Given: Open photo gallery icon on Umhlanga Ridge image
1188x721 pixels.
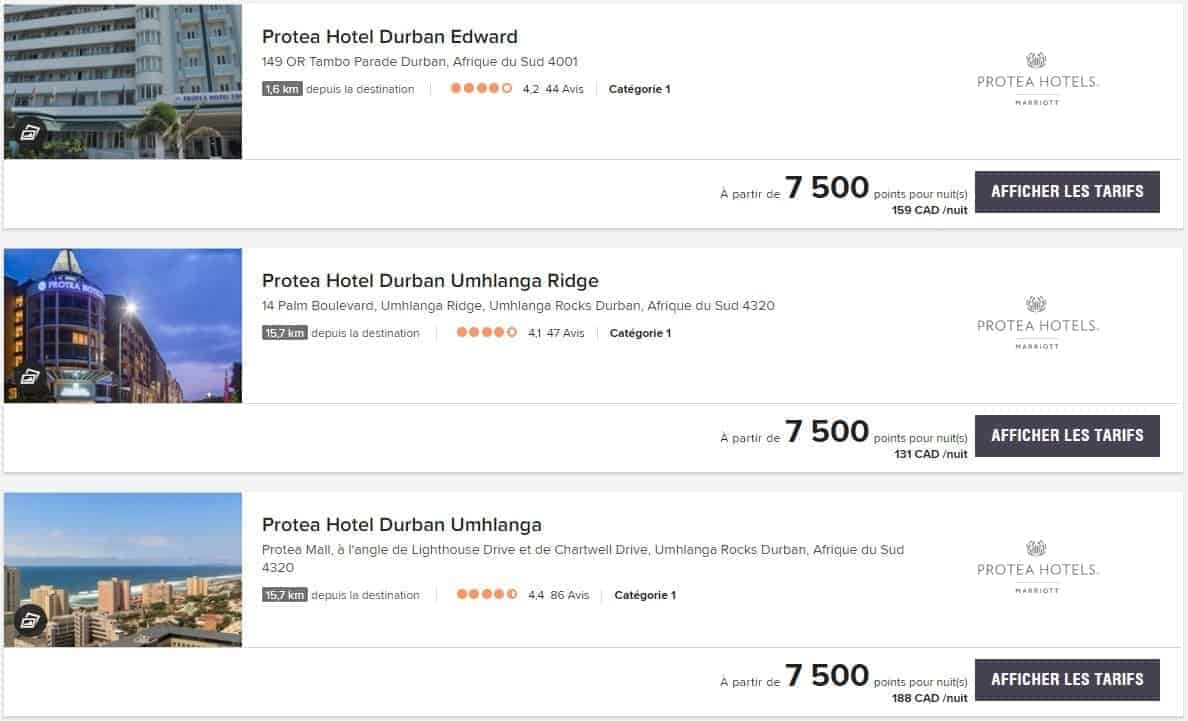Looking at the screenshot, I should click(30, 377).
